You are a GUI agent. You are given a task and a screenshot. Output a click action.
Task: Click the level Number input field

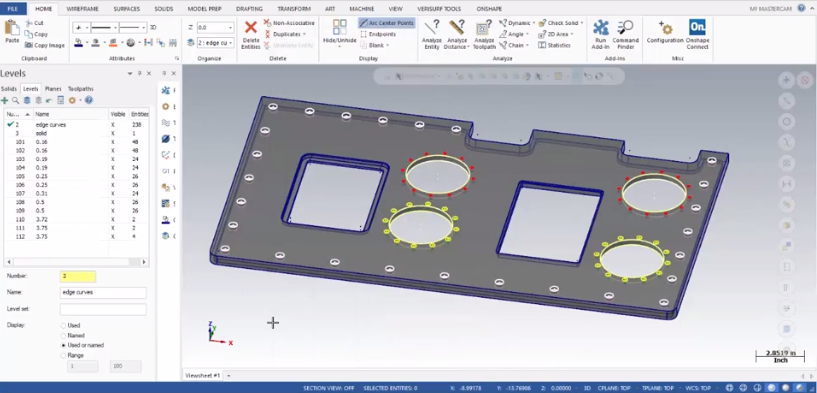[78, 276]
